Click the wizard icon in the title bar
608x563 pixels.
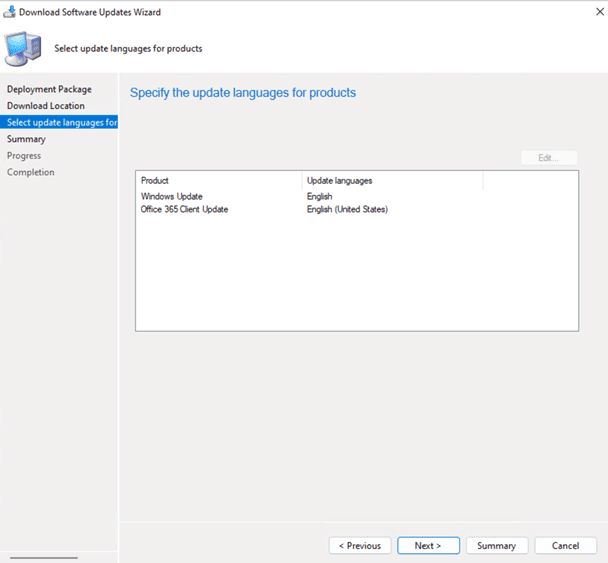pyautogui.click(x=10, y=12)
